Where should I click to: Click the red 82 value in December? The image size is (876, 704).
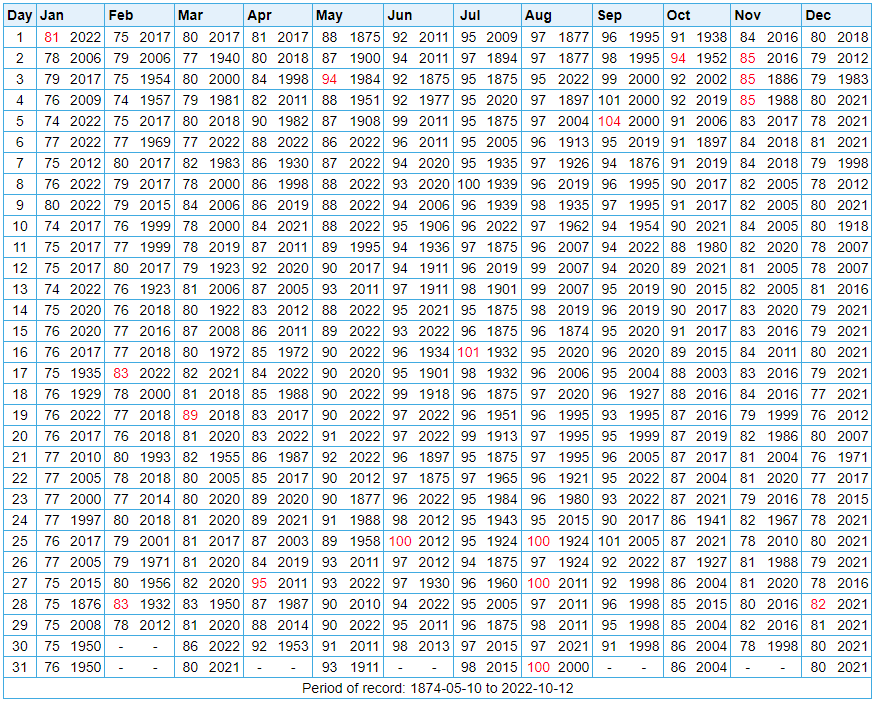(818, 604)
